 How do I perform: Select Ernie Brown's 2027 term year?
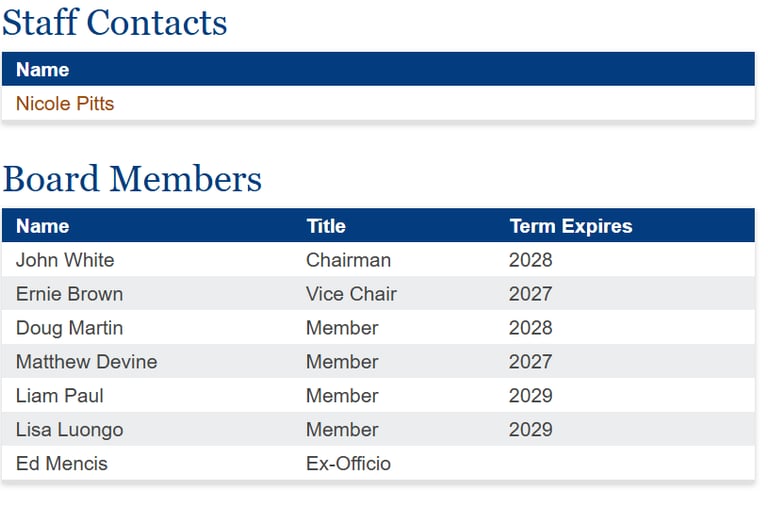click(x=530, y=294)
